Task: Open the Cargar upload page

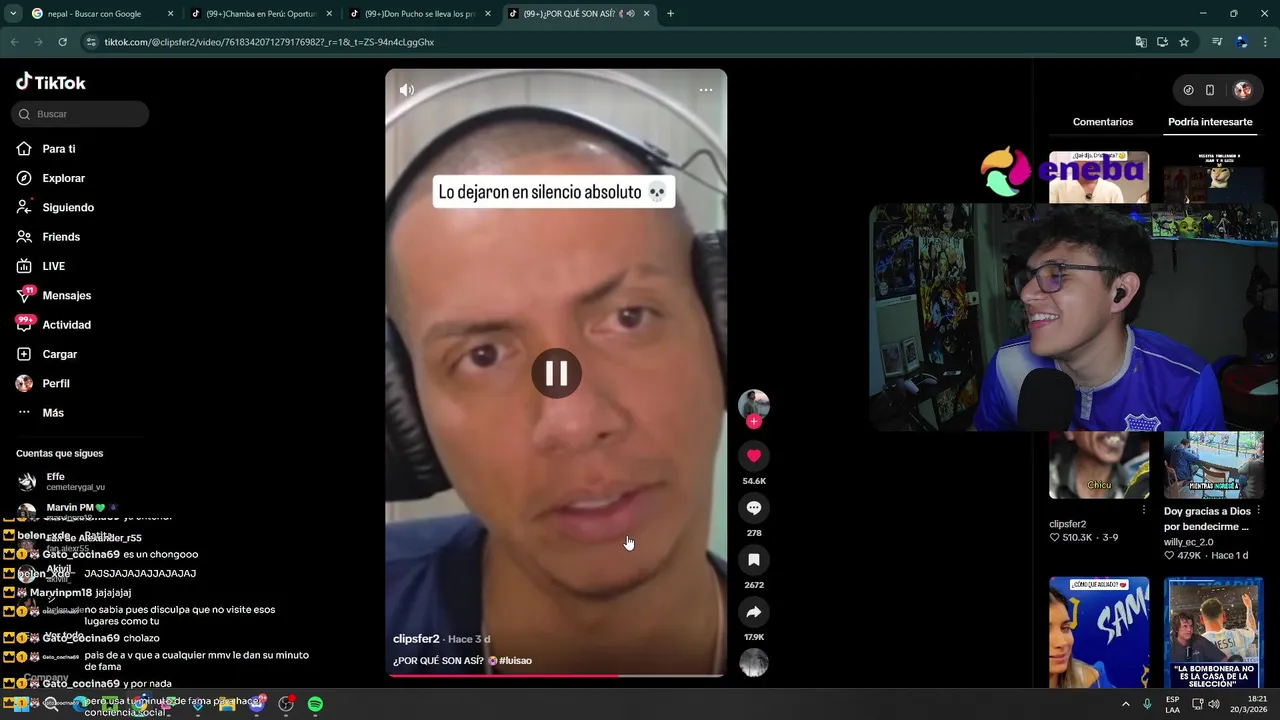Action: click(x=60, y=354)
